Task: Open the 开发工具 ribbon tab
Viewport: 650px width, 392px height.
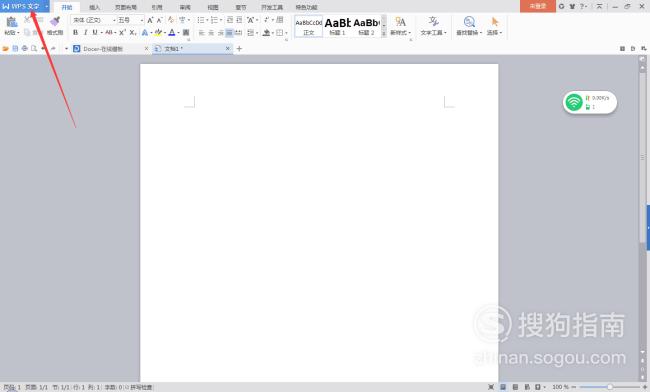Action: [272, 7]
